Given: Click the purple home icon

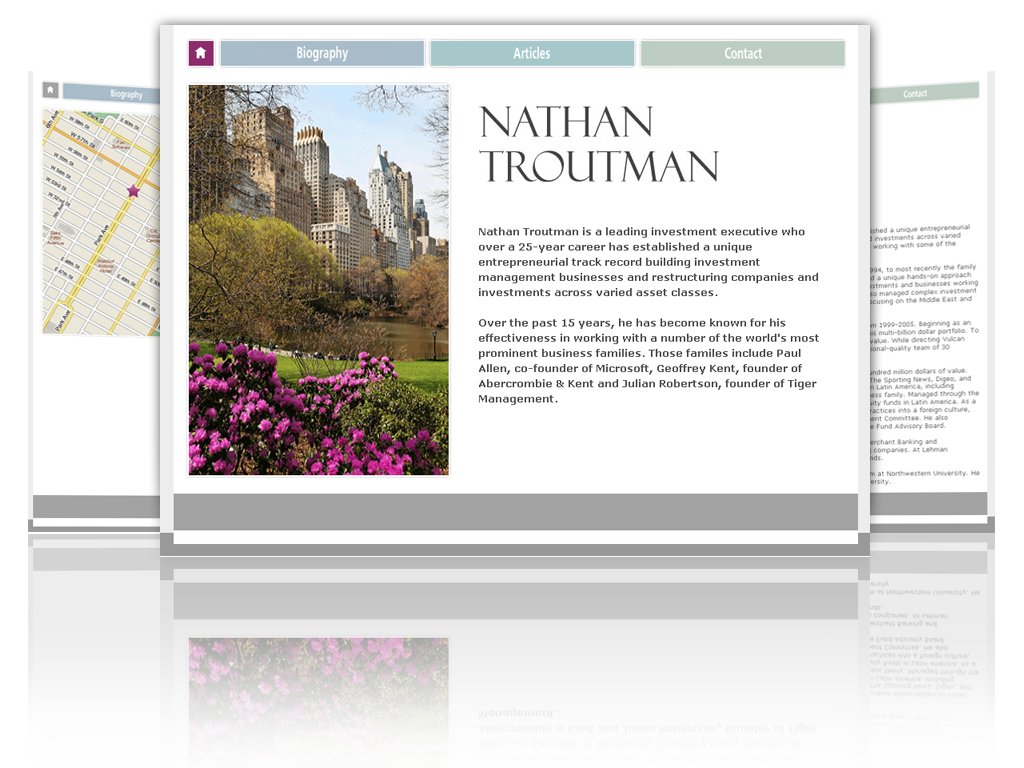Looking at the screenshot, I should (x=200, y=53).
